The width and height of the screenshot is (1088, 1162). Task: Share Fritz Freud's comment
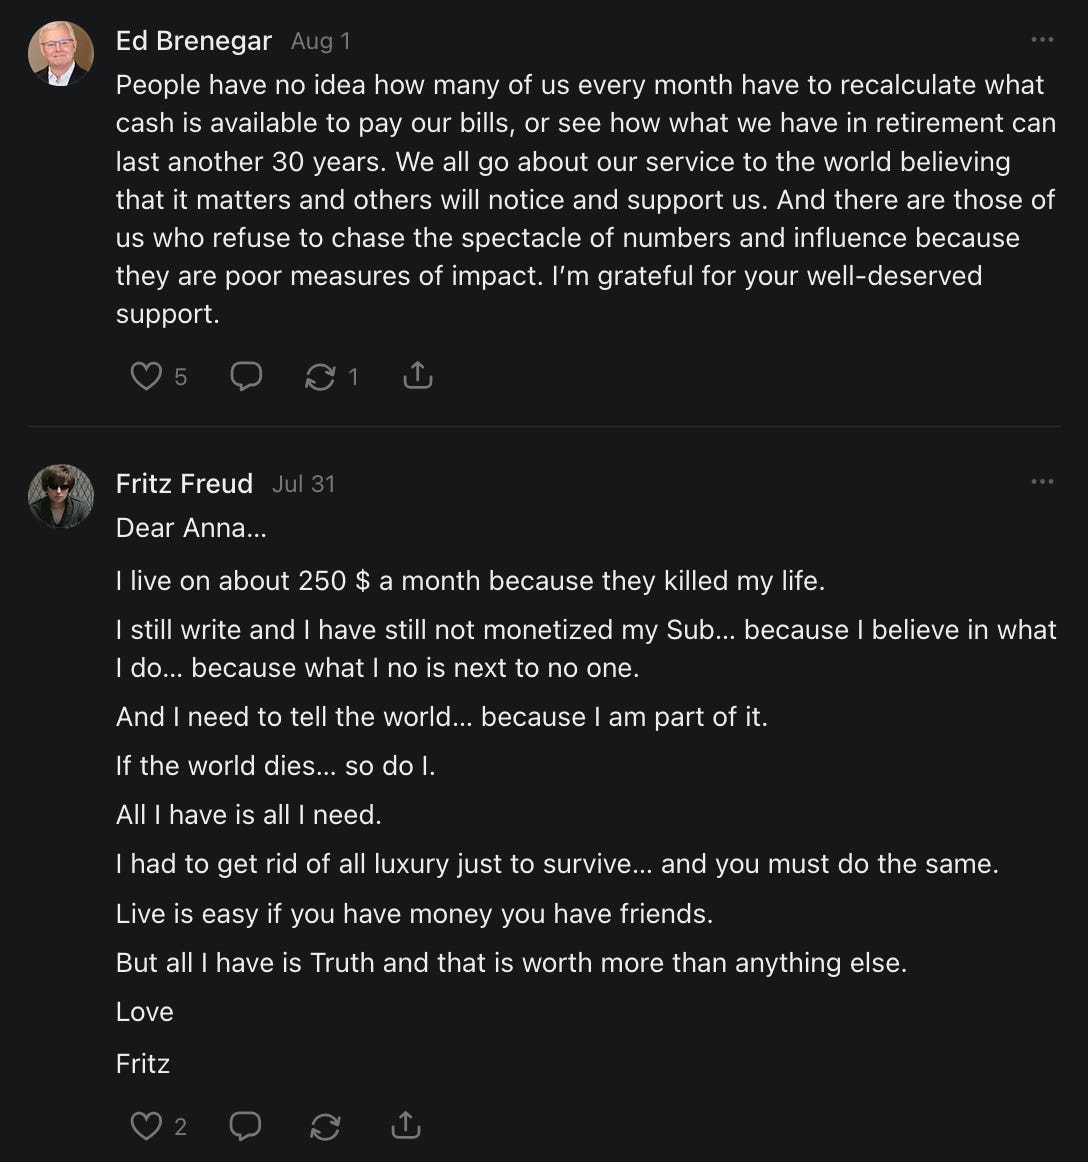coord(405,1126)
